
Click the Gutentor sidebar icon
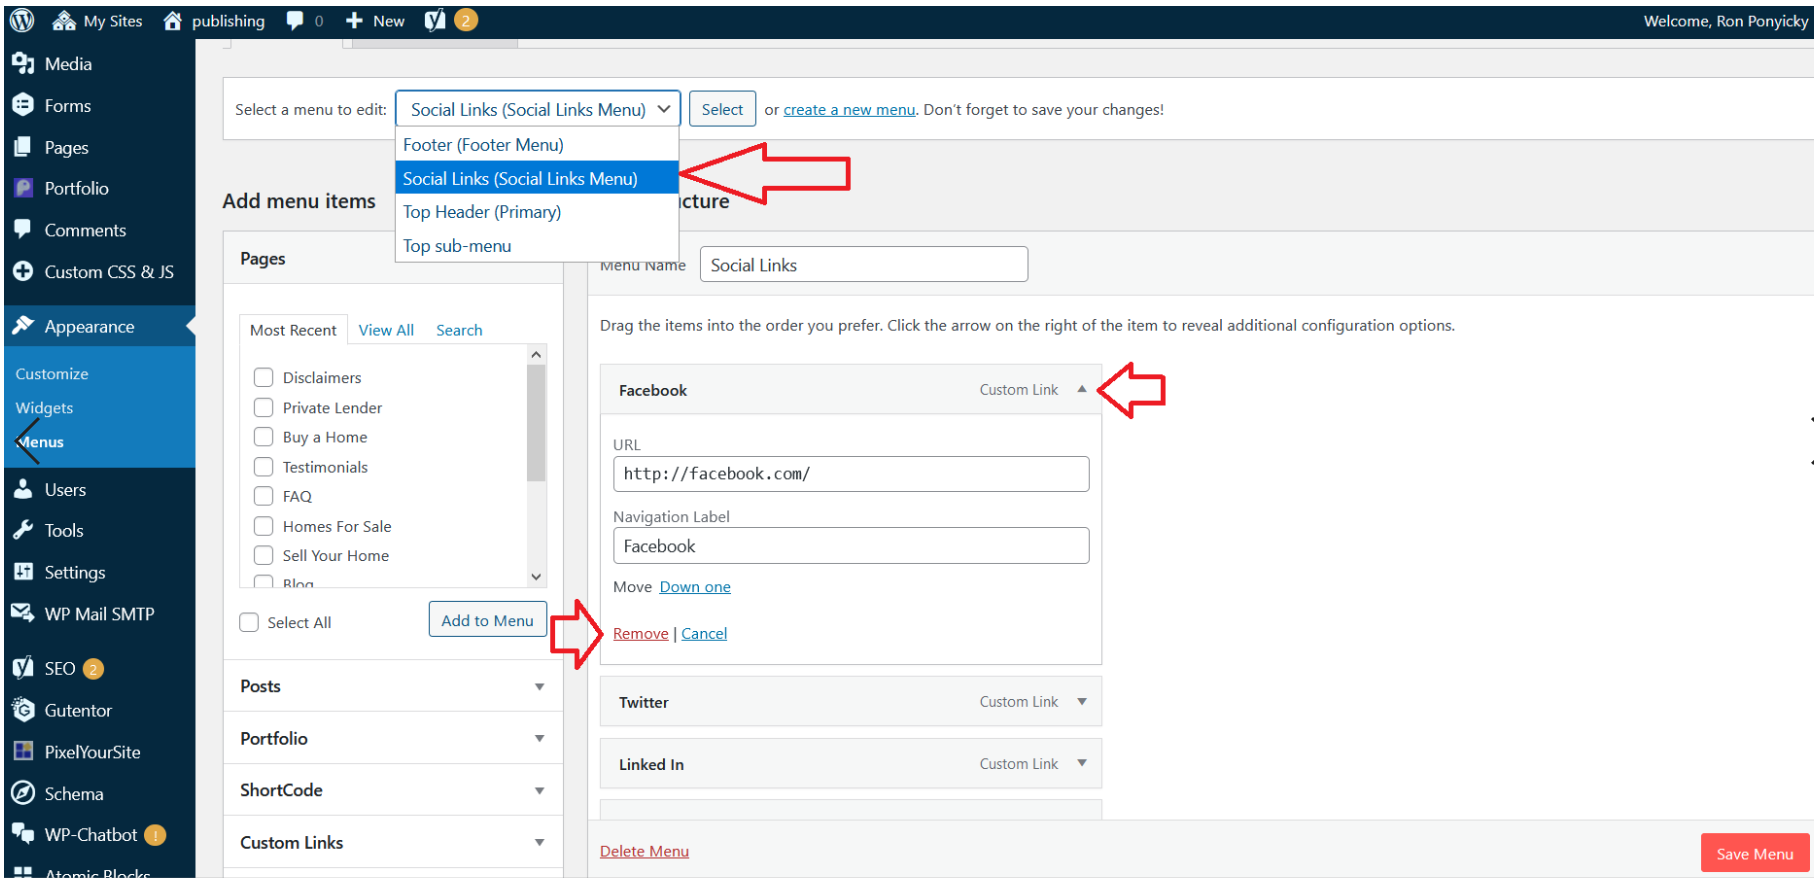[23, 710]
